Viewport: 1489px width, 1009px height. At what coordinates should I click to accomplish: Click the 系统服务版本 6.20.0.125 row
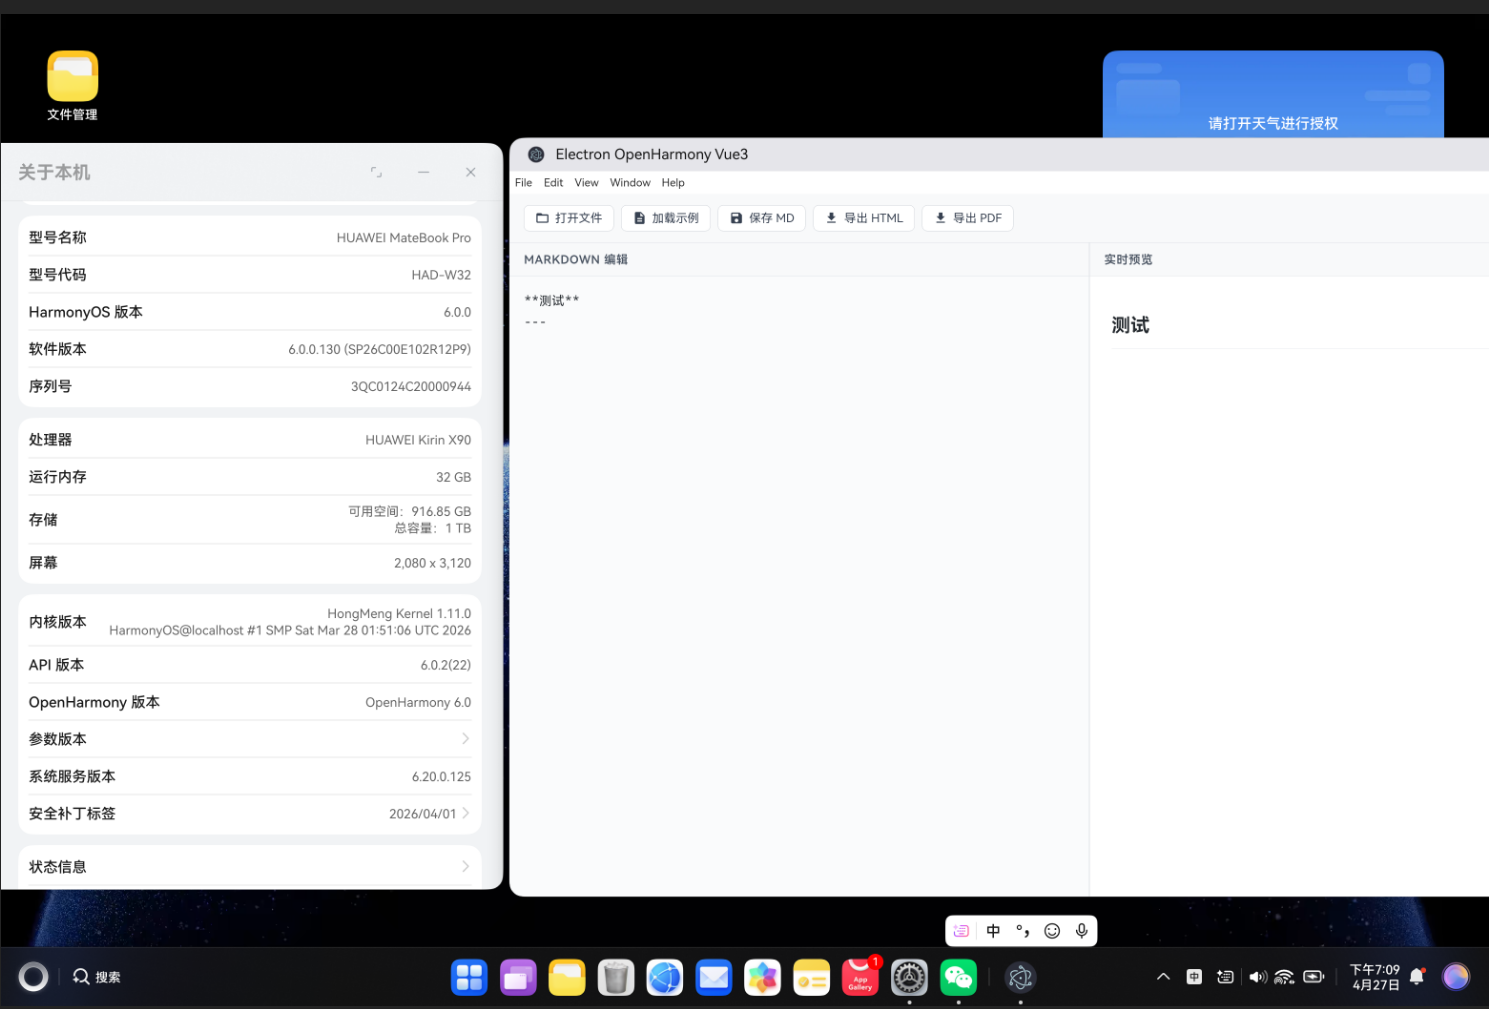tap(249, 776)
